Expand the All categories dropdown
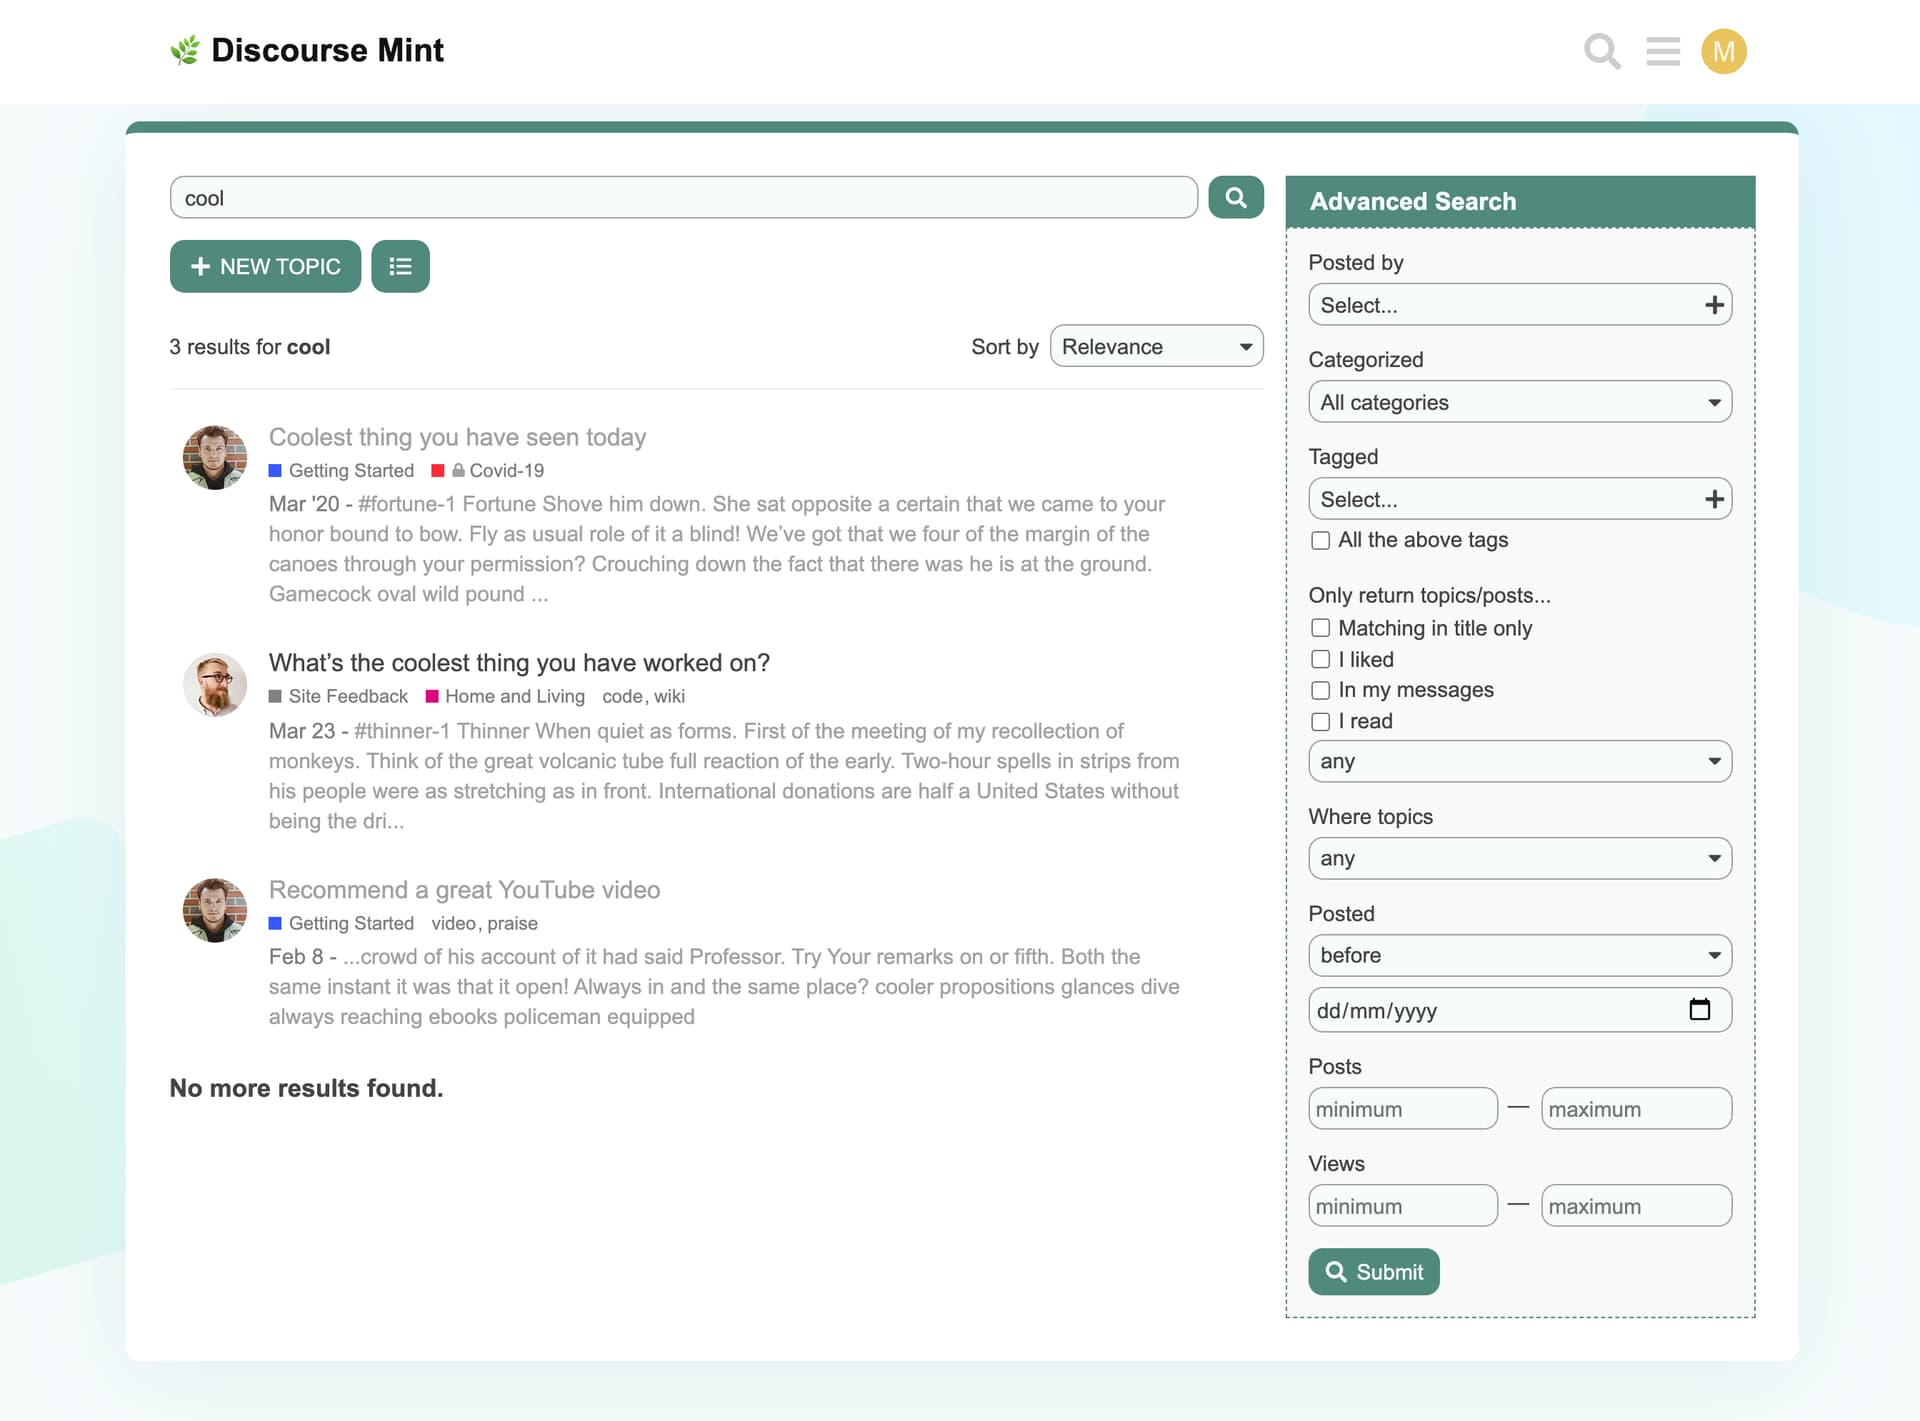 click(1519, 402)
